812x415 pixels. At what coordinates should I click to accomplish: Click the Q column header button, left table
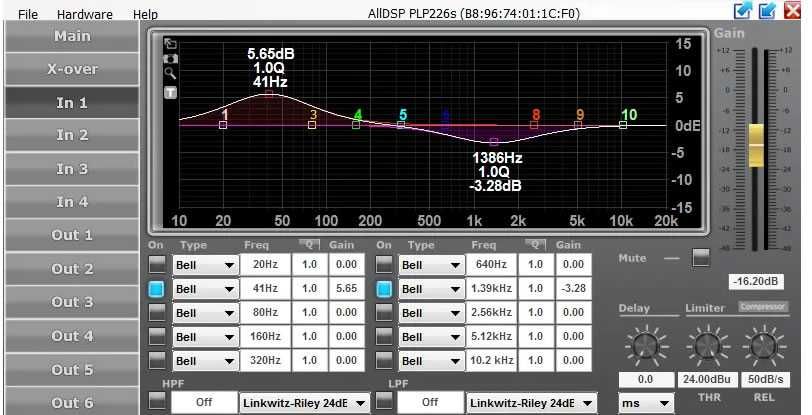coord(309,245)
